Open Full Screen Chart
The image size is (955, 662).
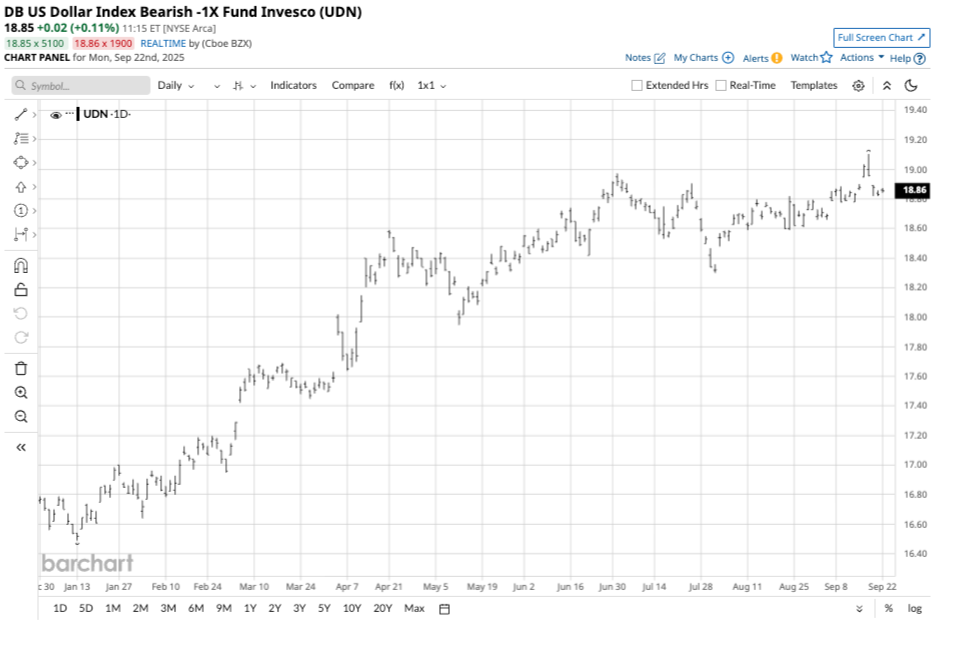tap(881, 38)
